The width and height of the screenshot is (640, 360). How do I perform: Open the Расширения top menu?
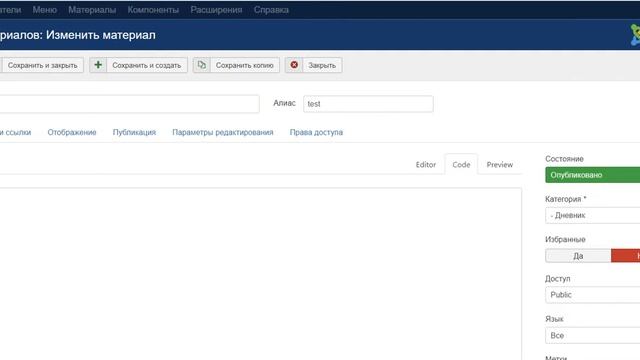coord(216,10)
